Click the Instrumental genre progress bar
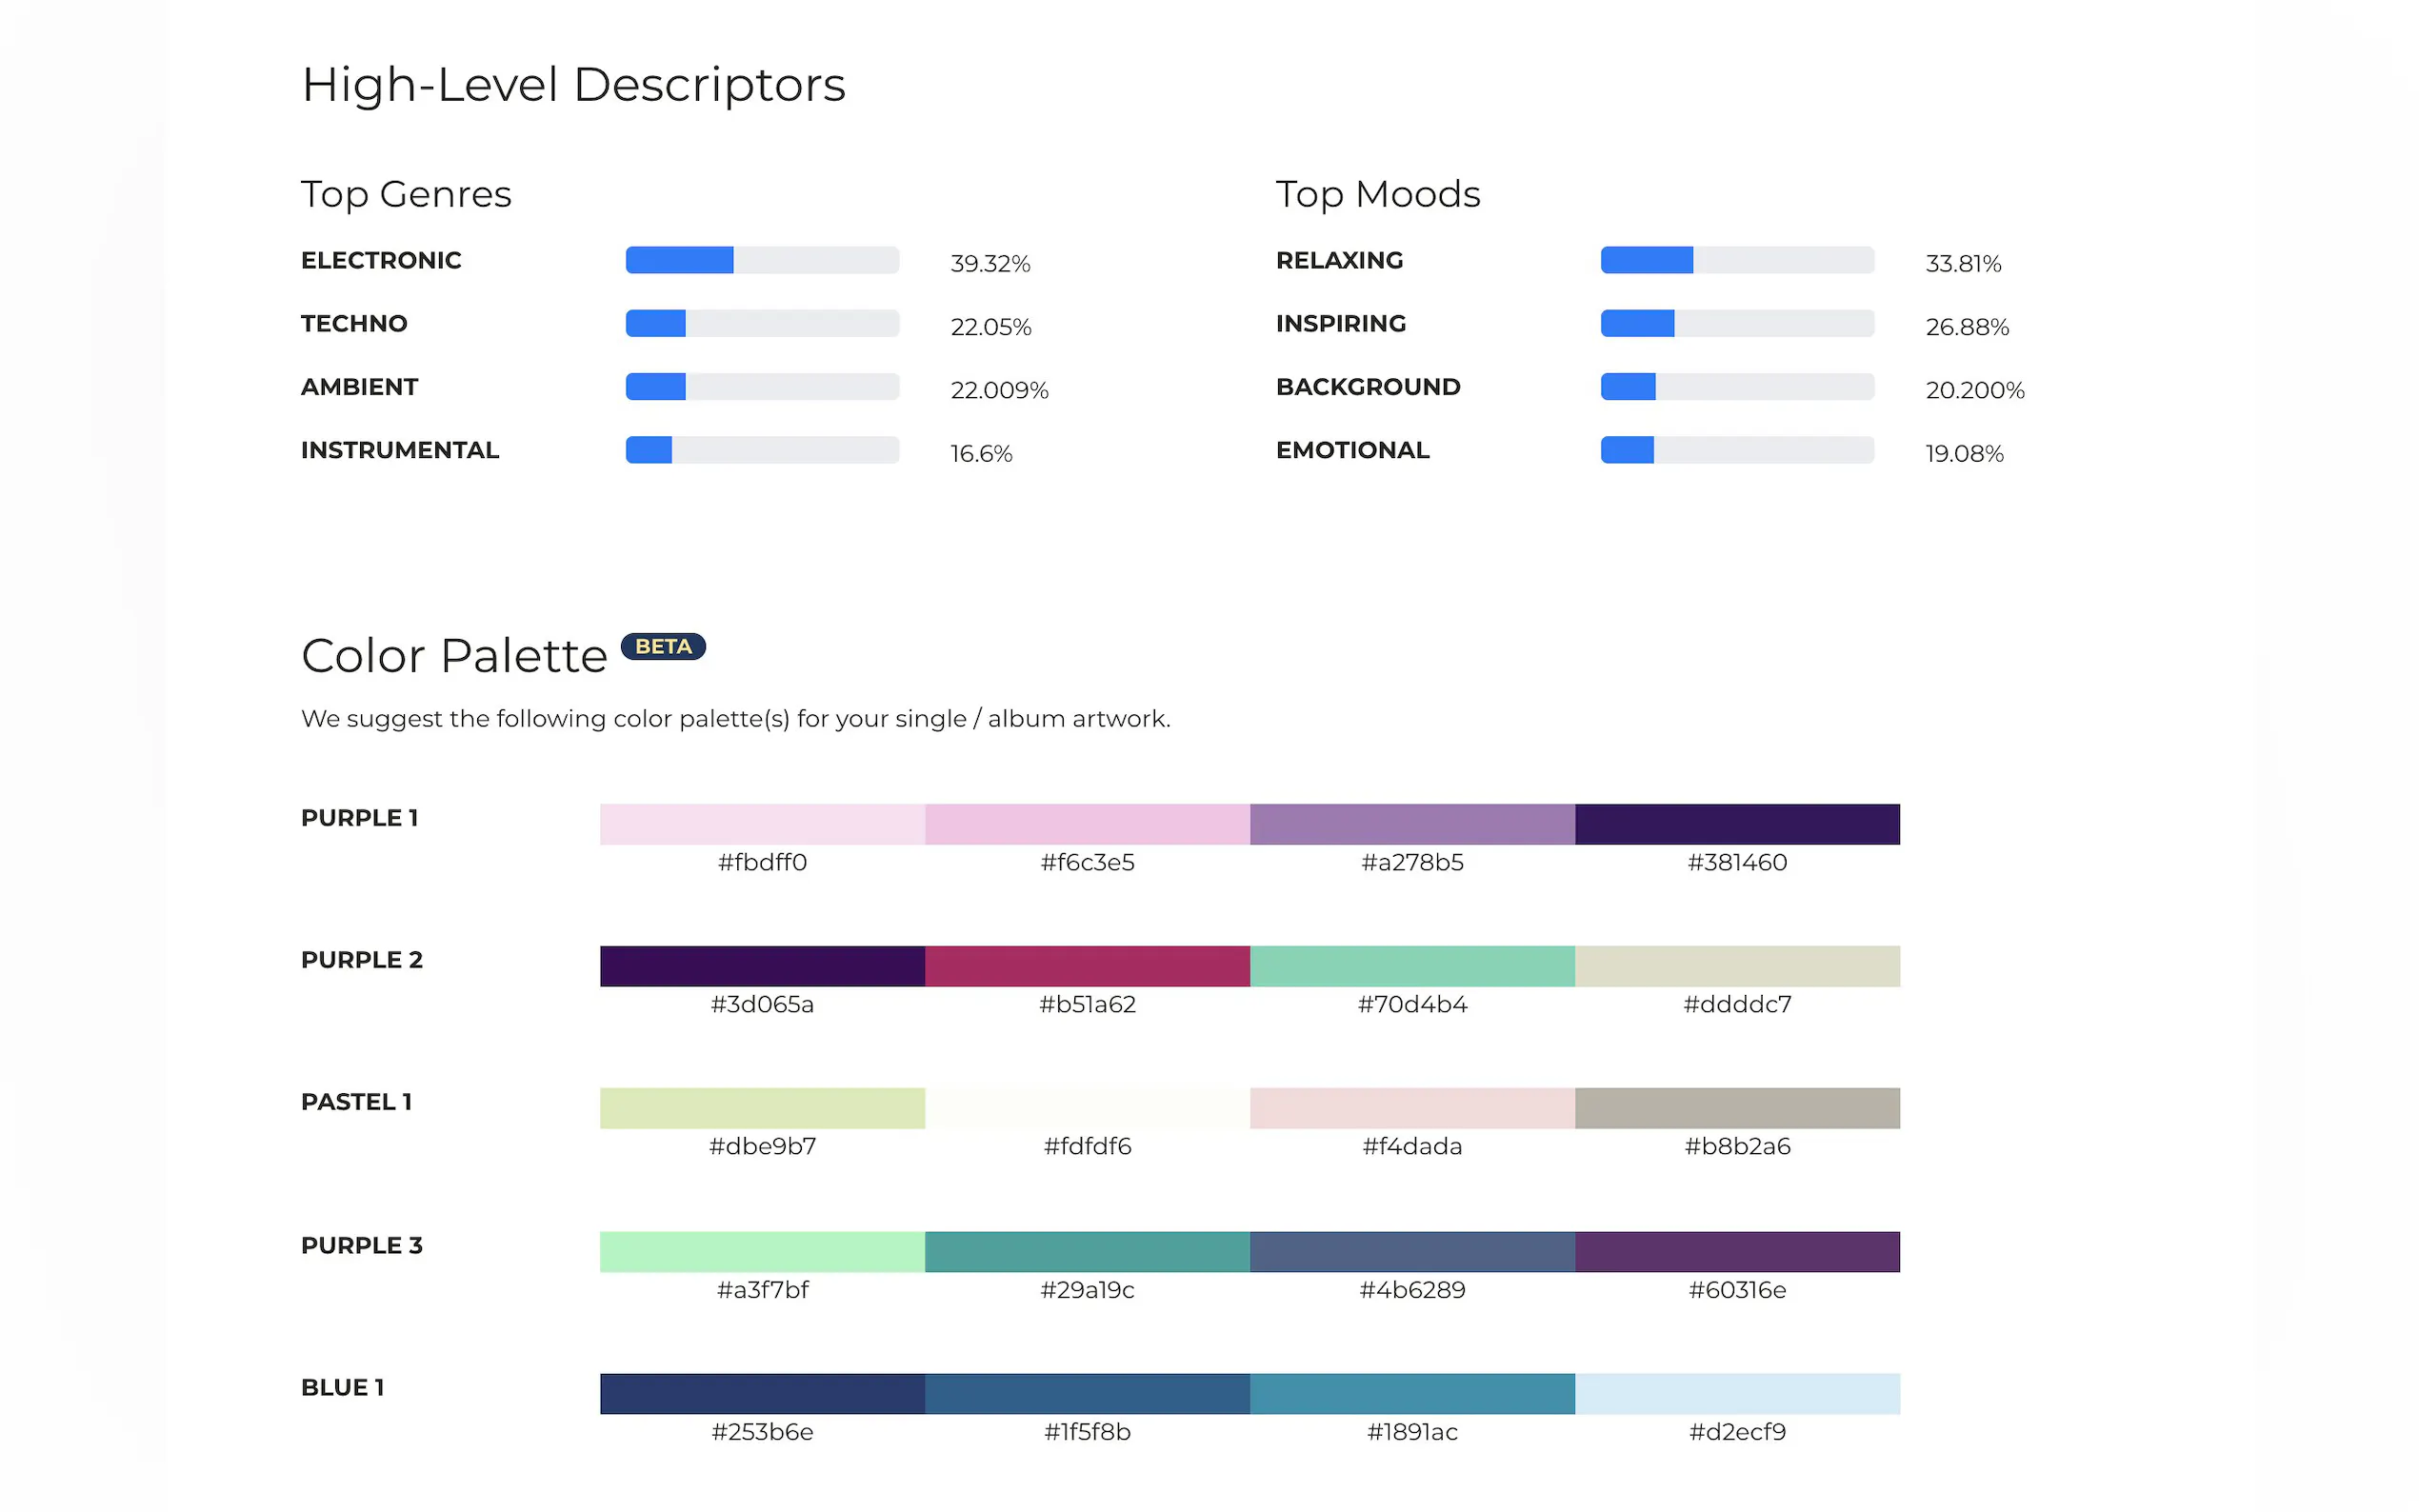The height and width of the screenshot is (1512, 2419). (762, 450)
